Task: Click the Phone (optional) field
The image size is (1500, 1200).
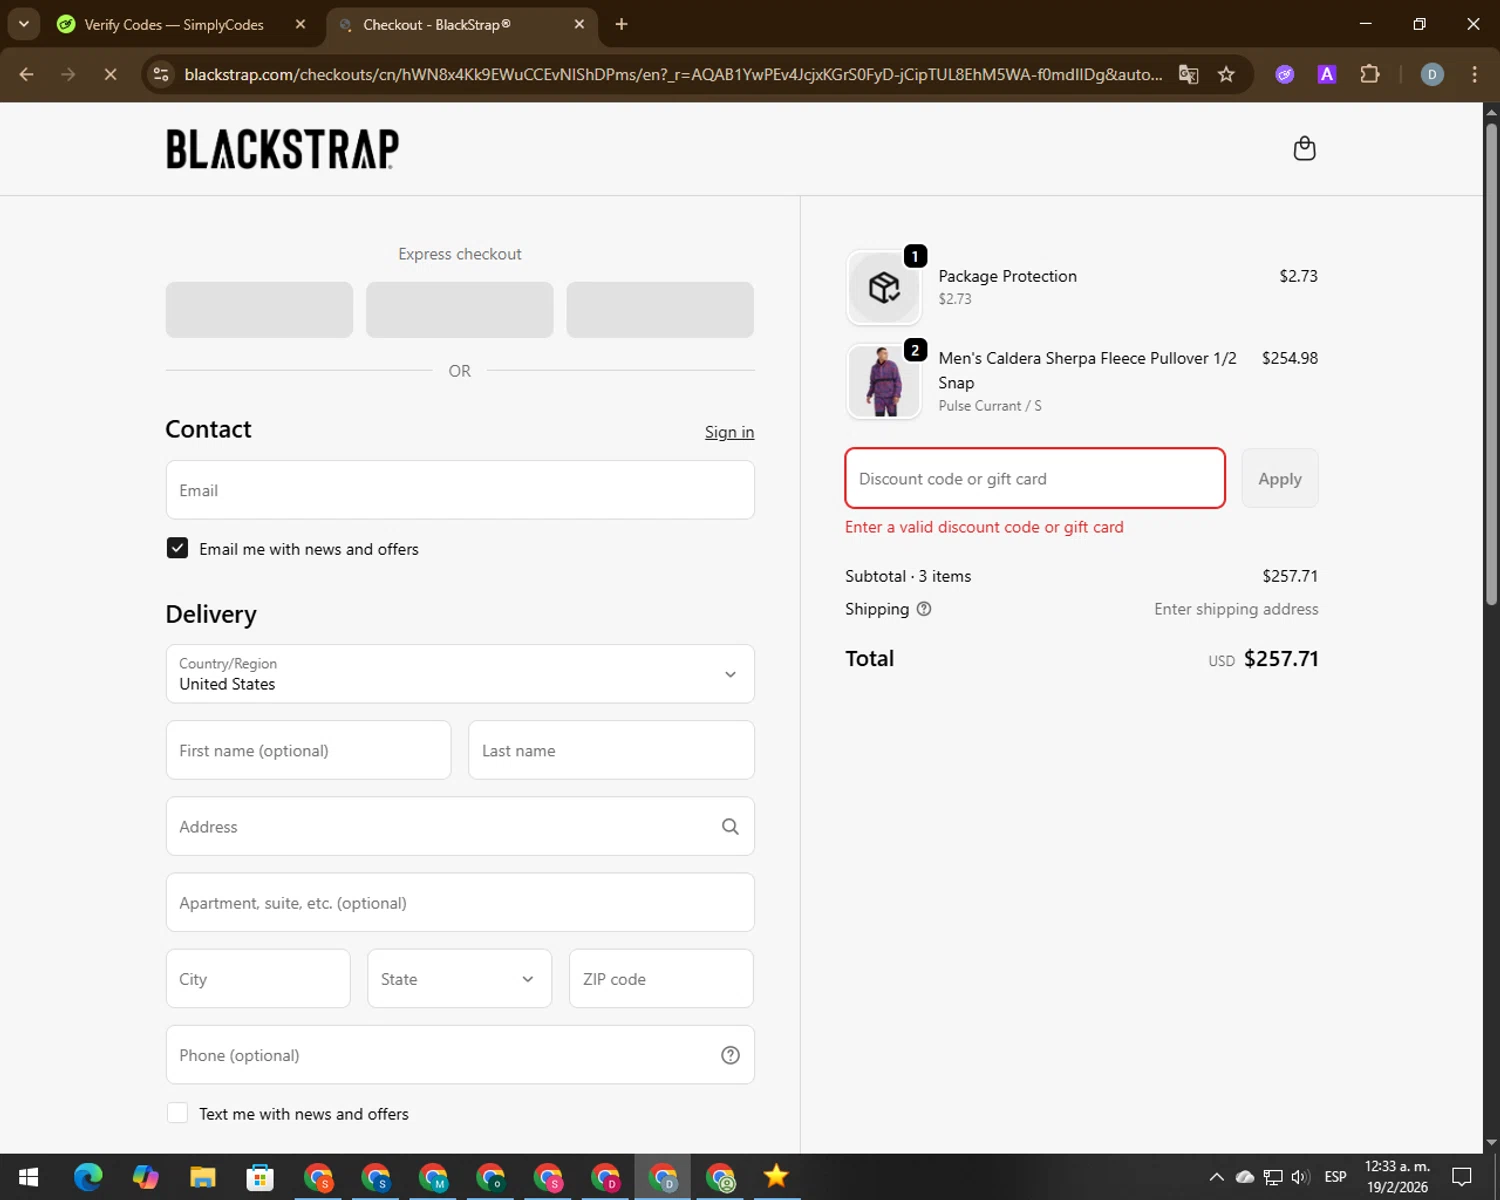Action: (x=460, y=1054)
